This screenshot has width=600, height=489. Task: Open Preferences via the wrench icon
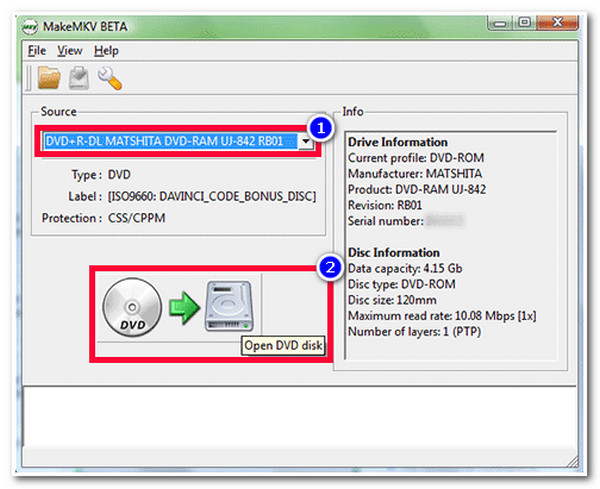pos(110,78)
